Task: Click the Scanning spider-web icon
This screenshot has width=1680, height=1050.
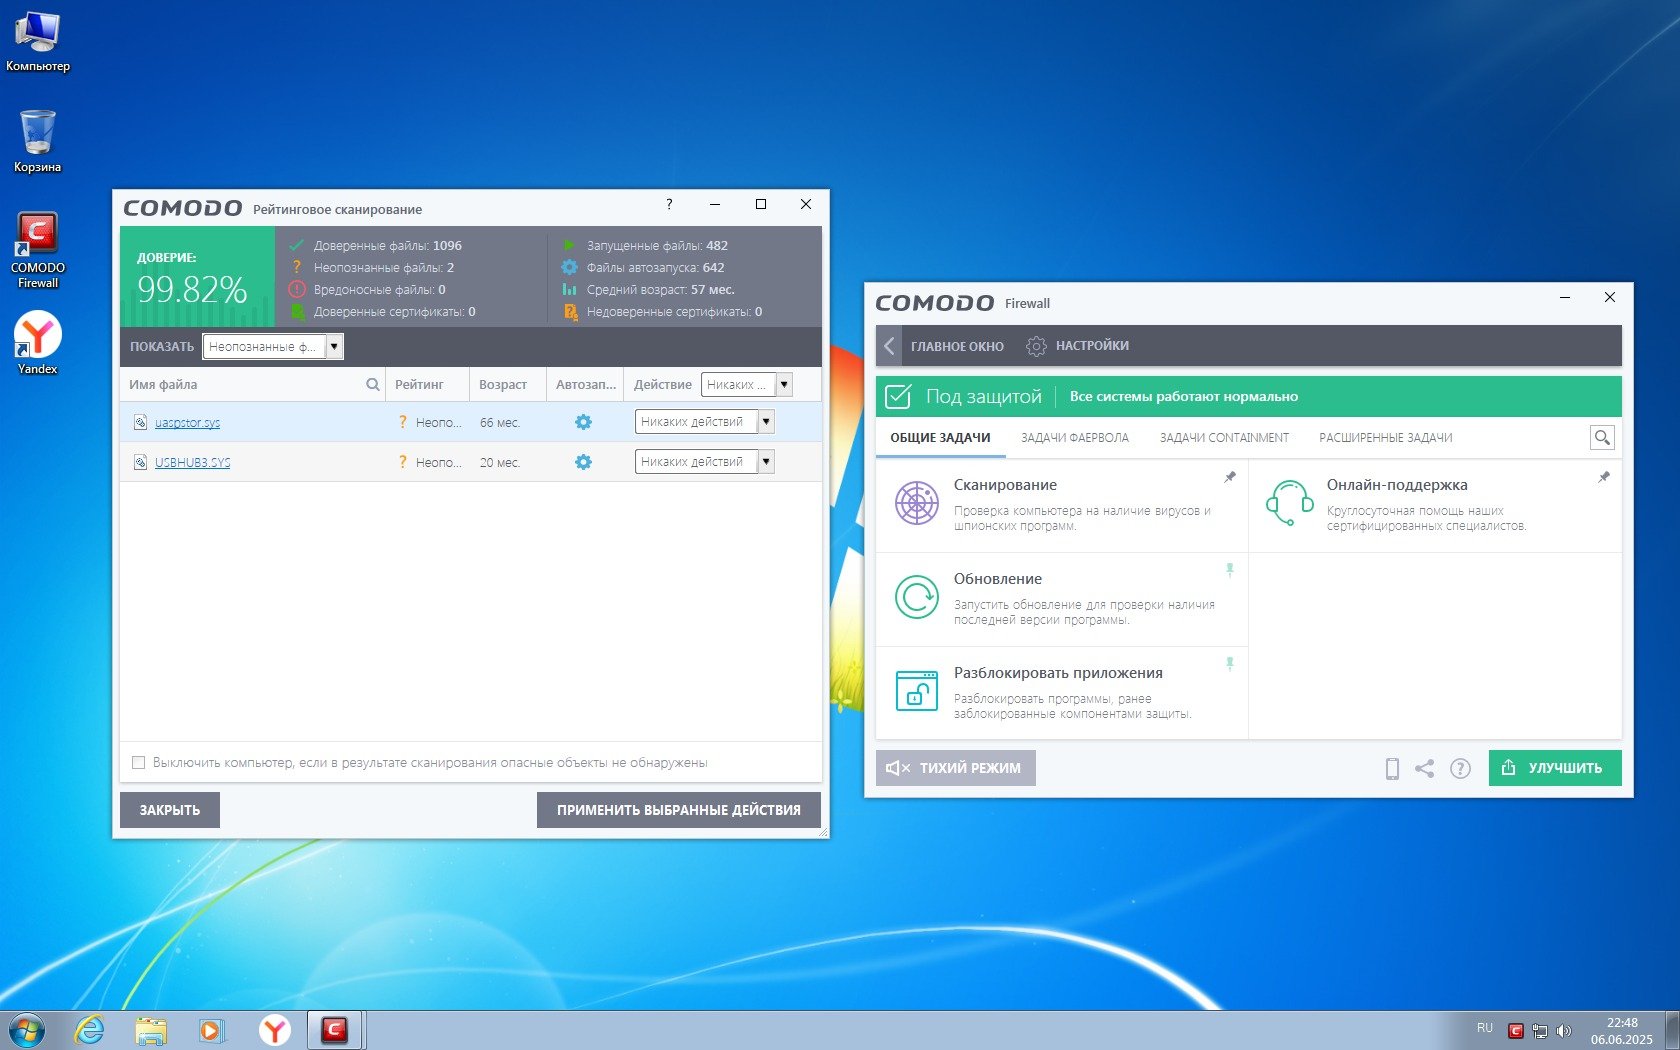Action: pos(916,503)
